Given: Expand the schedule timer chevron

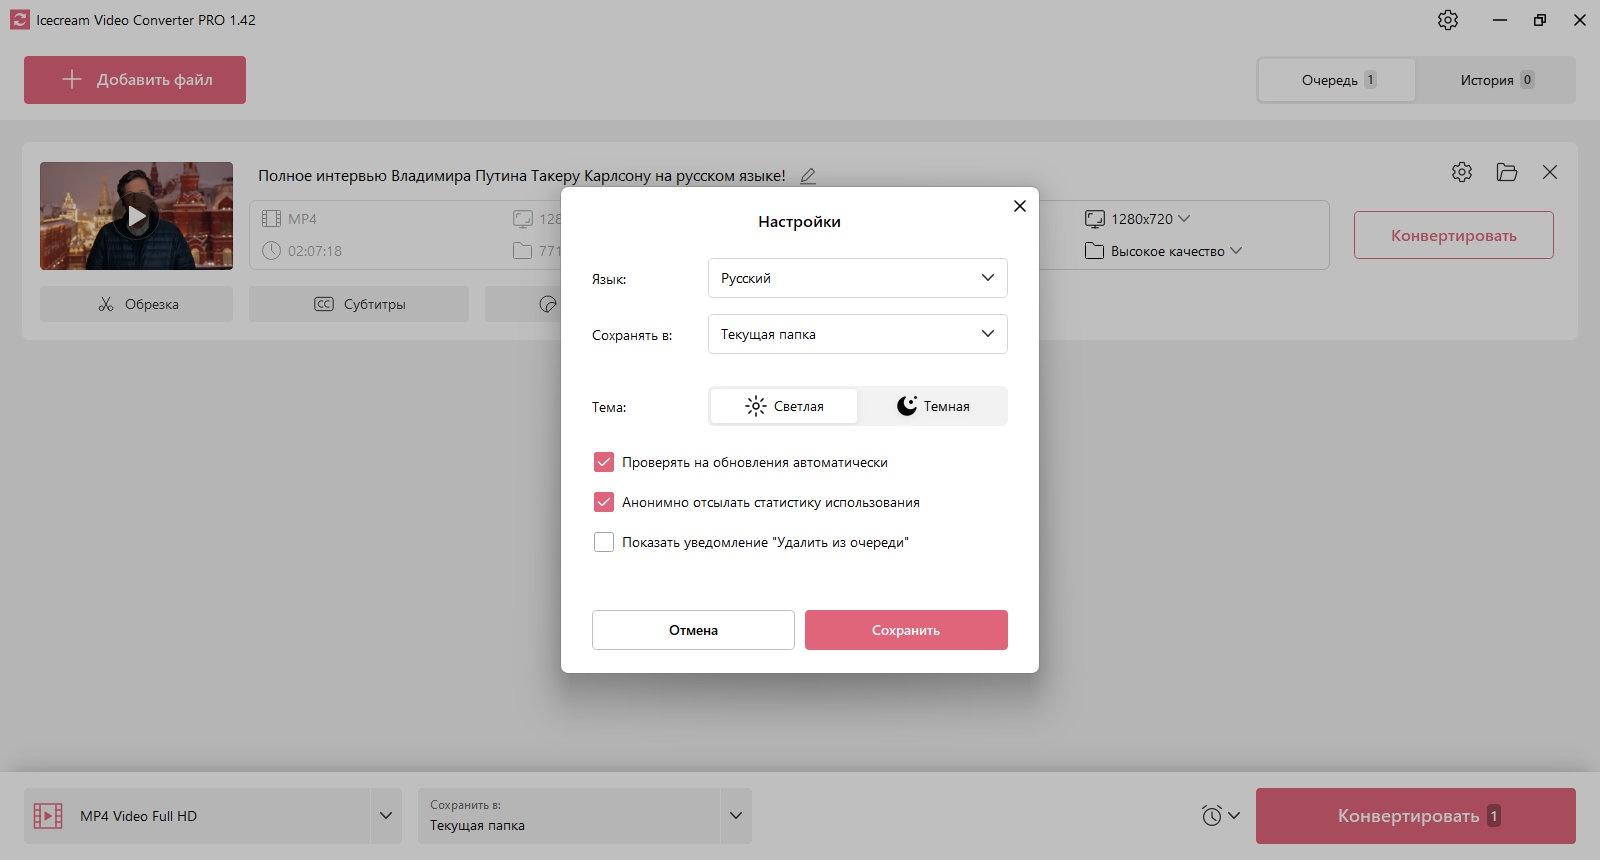Looking at the screenshot, I should coord(1234,816).
